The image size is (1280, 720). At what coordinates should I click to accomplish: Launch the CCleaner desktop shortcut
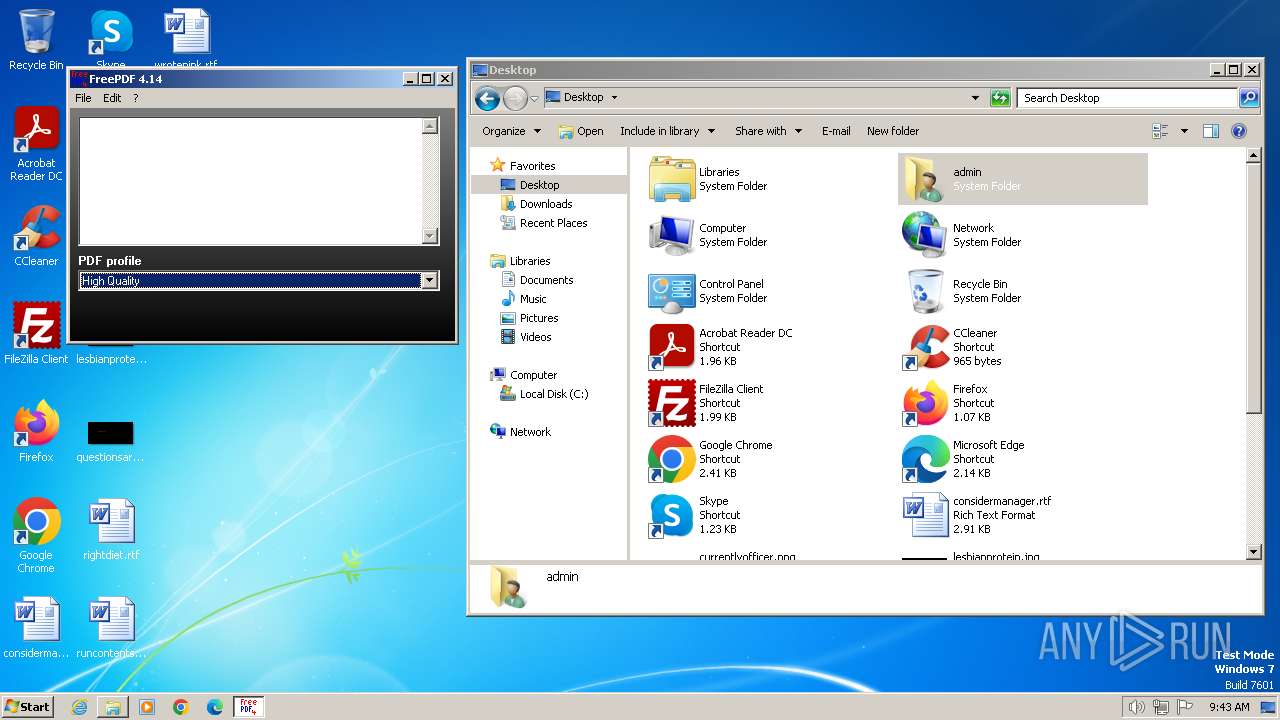point(36,236)
